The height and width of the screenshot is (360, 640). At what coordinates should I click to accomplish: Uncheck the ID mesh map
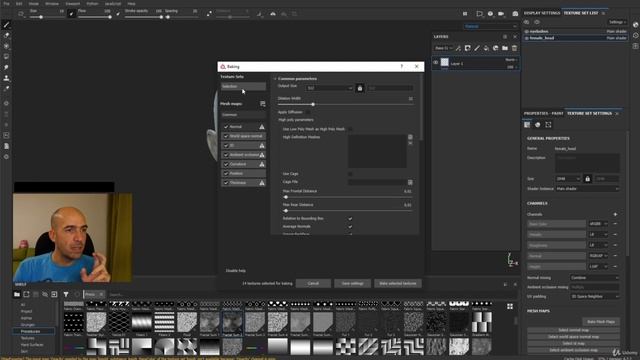pos(226,146)
